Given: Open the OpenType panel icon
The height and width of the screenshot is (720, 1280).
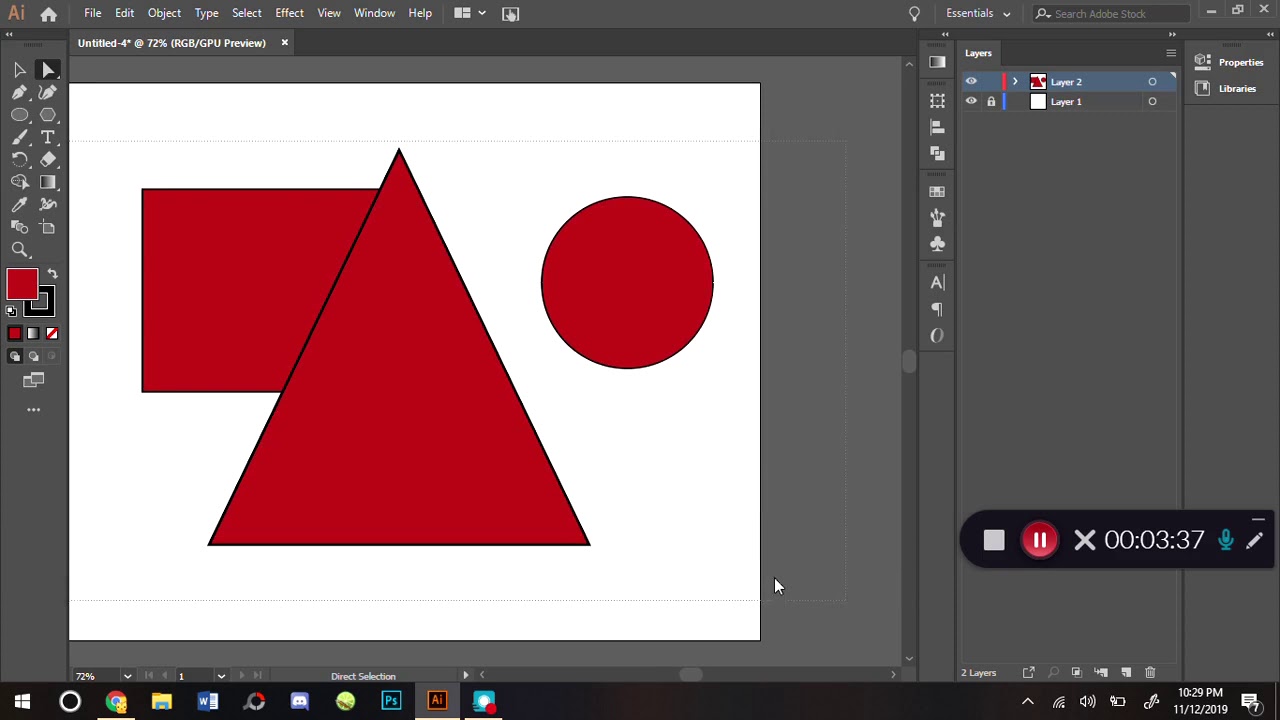Looking at the screenshot, I should tap(937, 335).
